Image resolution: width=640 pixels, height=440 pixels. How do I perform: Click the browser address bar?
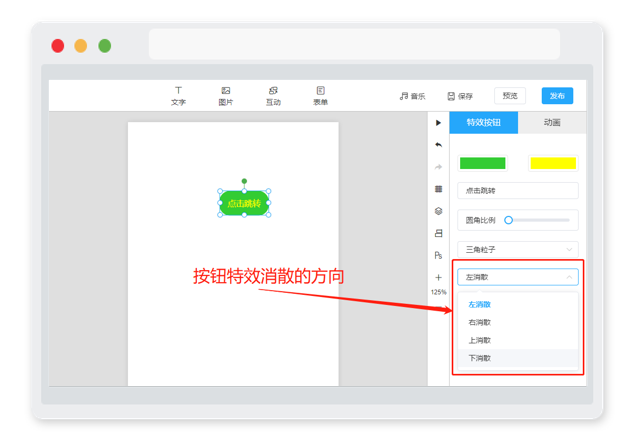tap(354, 44)
